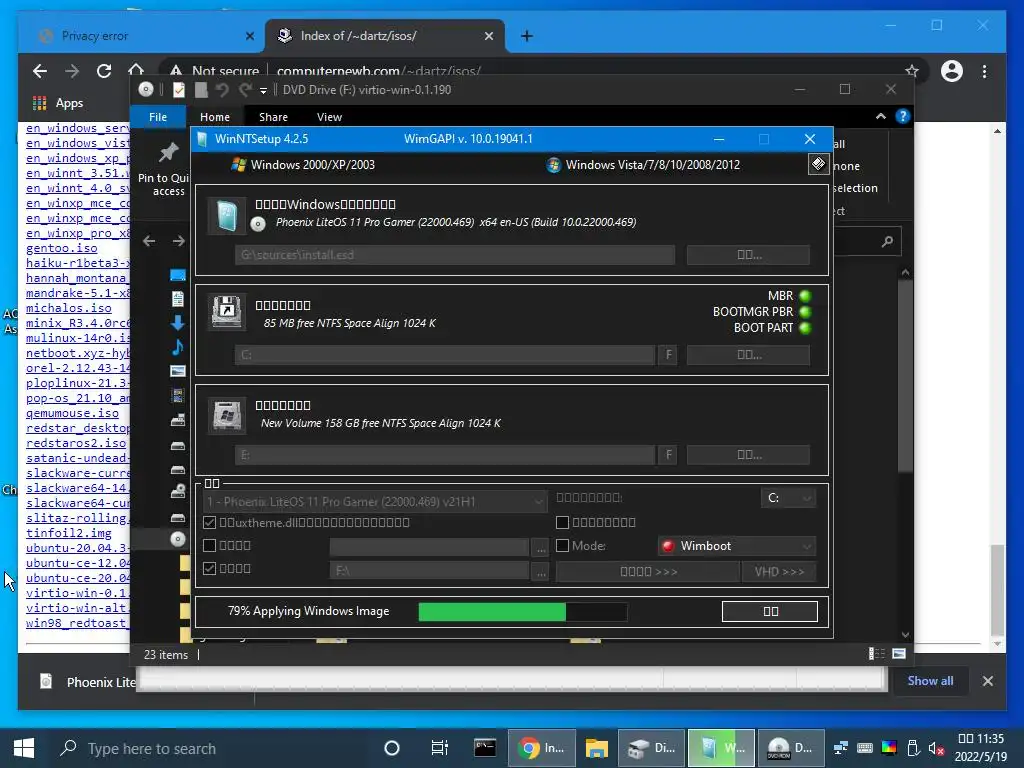
Task: Open File Explorer from the taskbar
Action: (596, 748)
